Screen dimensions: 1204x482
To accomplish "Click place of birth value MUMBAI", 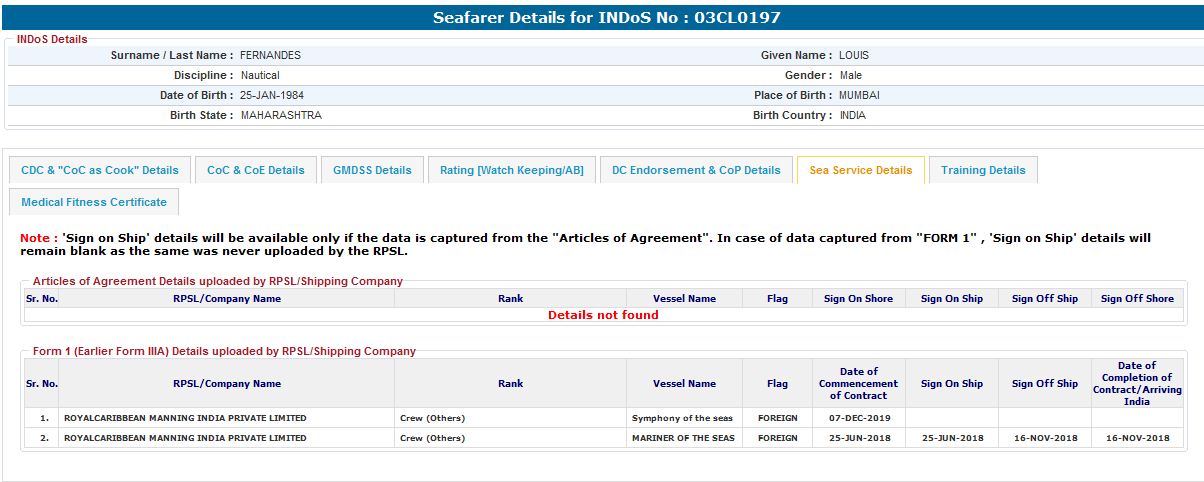I will pos(859,95).
